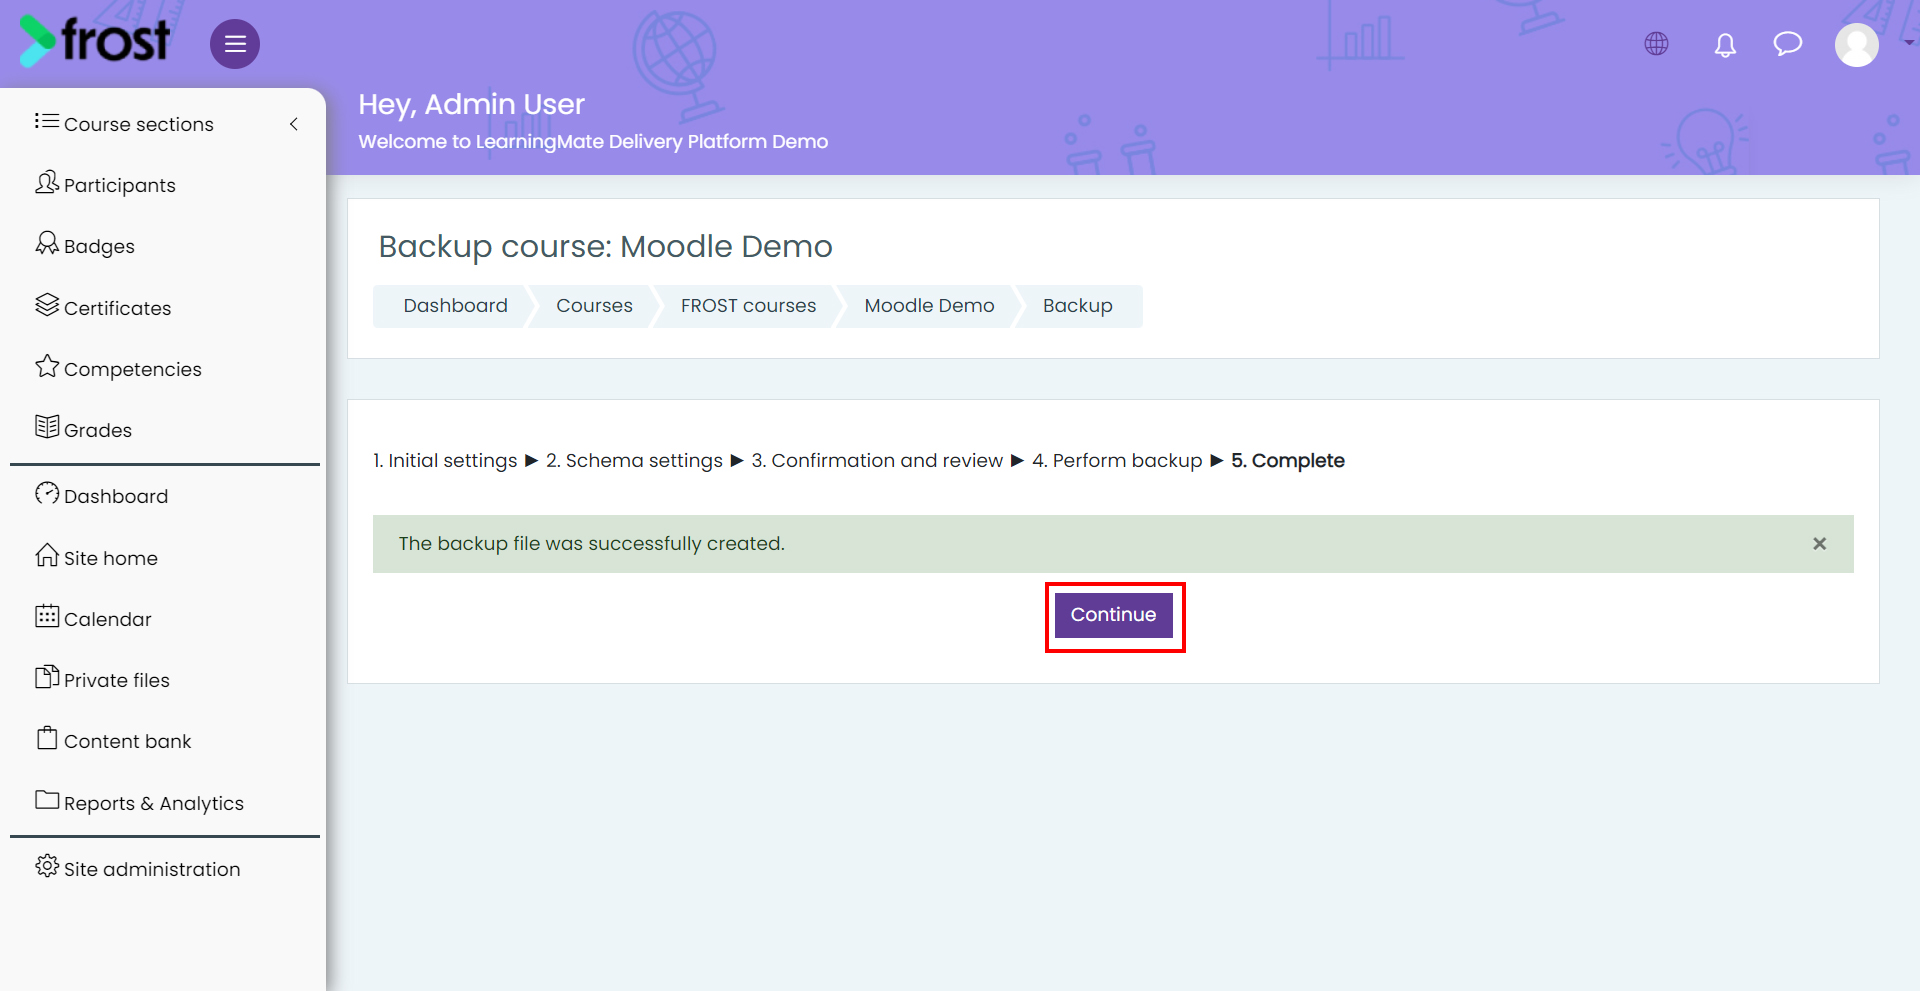Click the language globe icon
This screenshot has height=991, width=1920.
(x=1657, y=44)
